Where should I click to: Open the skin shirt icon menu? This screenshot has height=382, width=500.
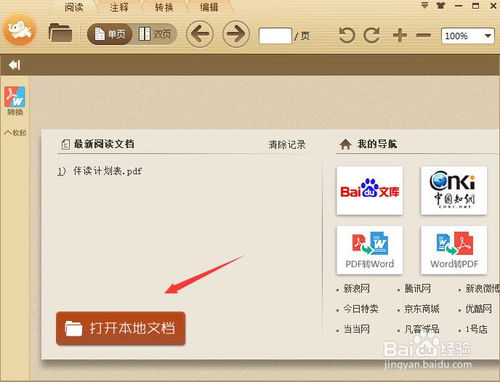click(x=441, y=6)
